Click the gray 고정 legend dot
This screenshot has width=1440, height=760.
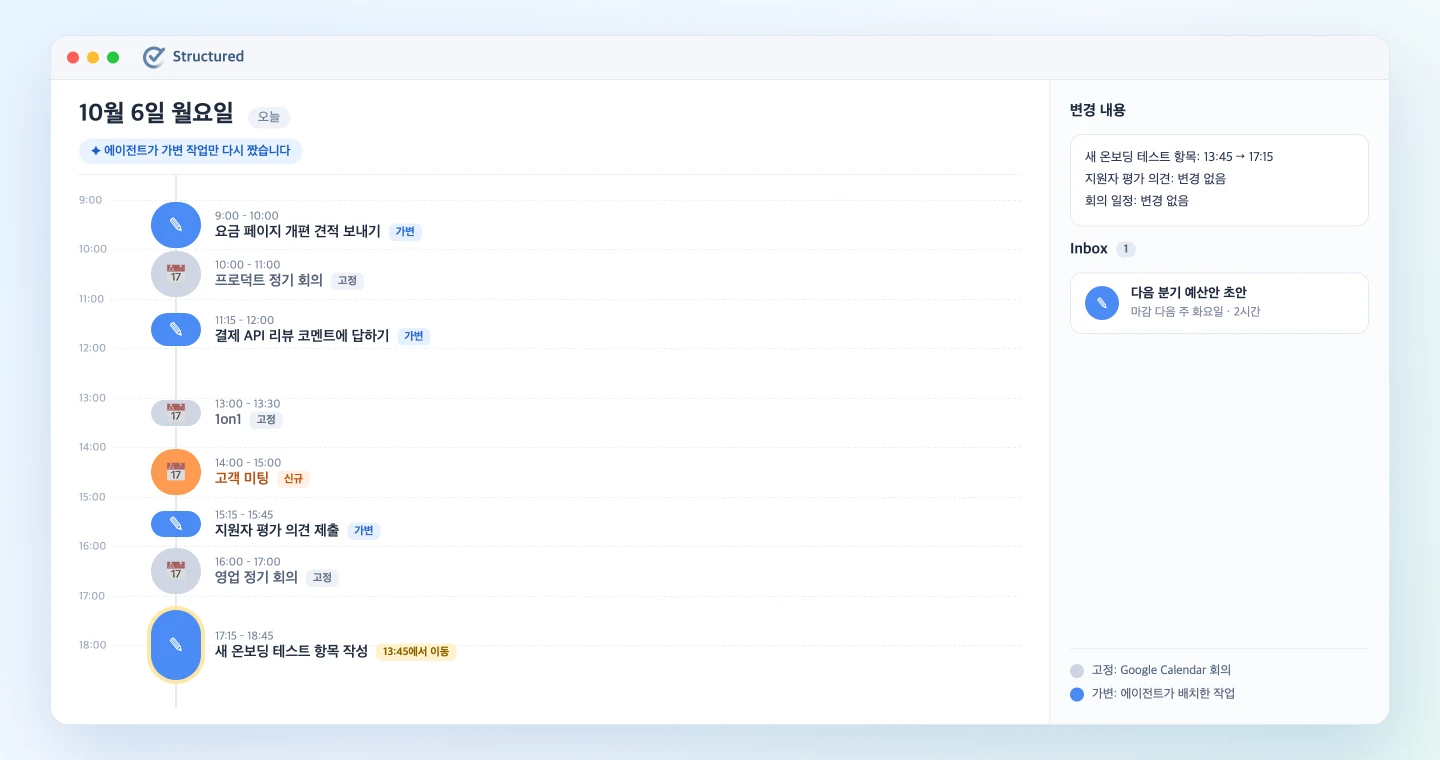[x=1077, y=671]
